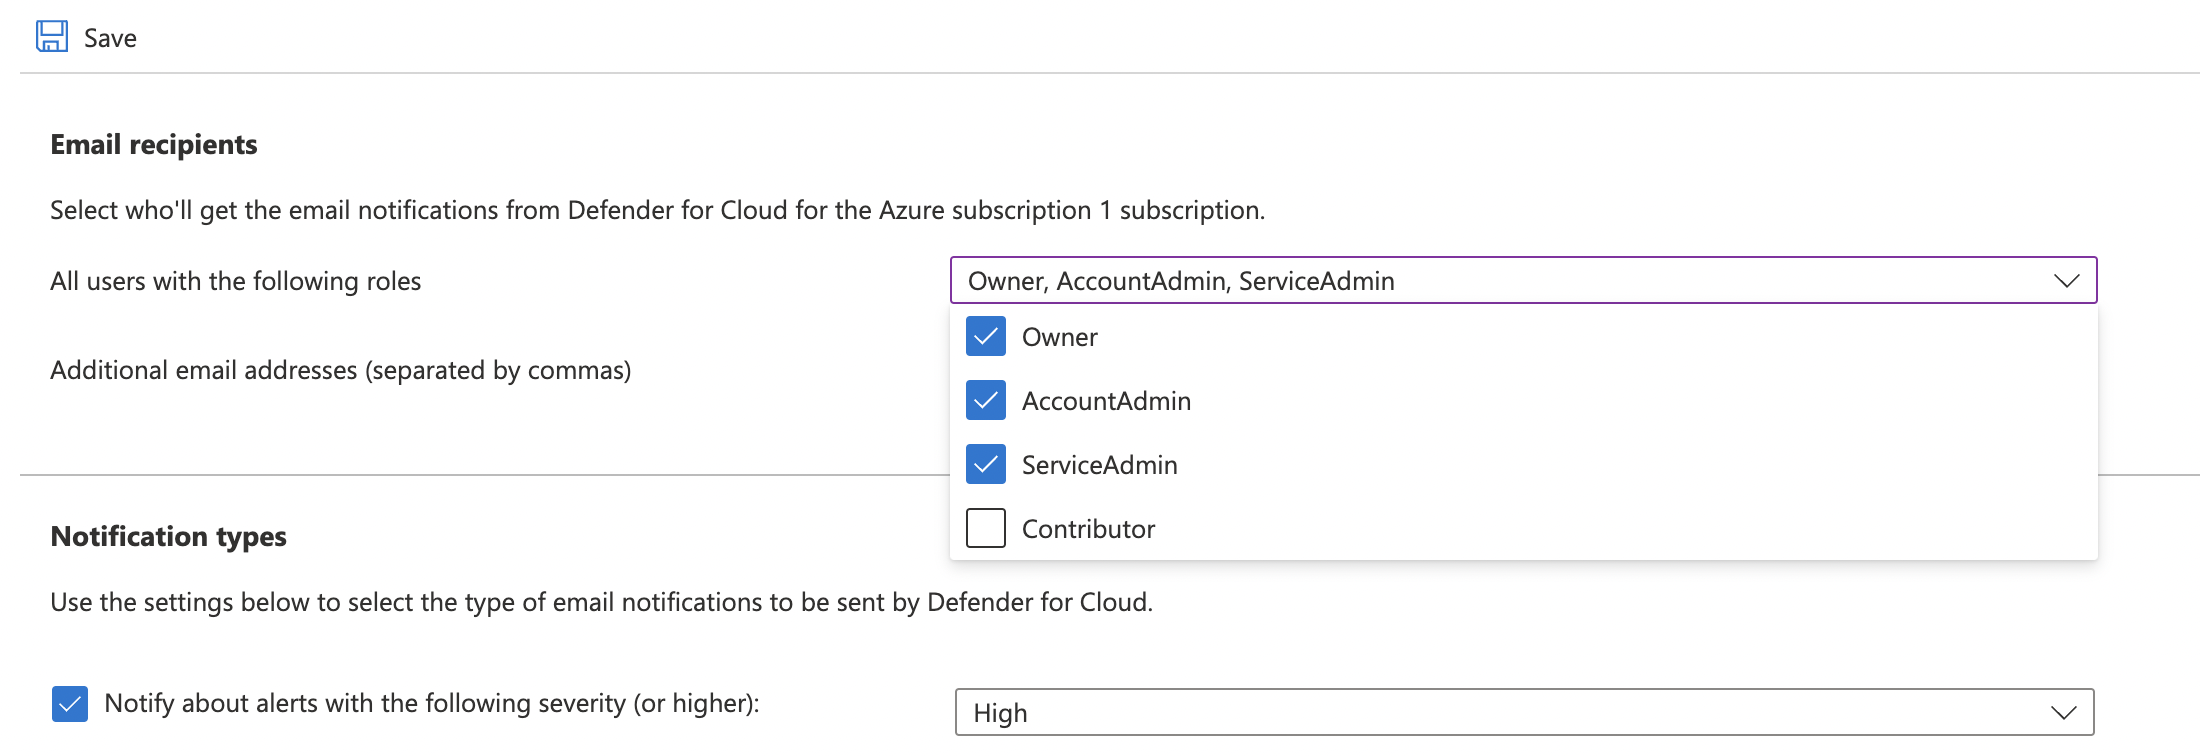This screenshot has width=2200, height=756.
Task: Click the Save floppy disk icon
Action: pos(52,37)
